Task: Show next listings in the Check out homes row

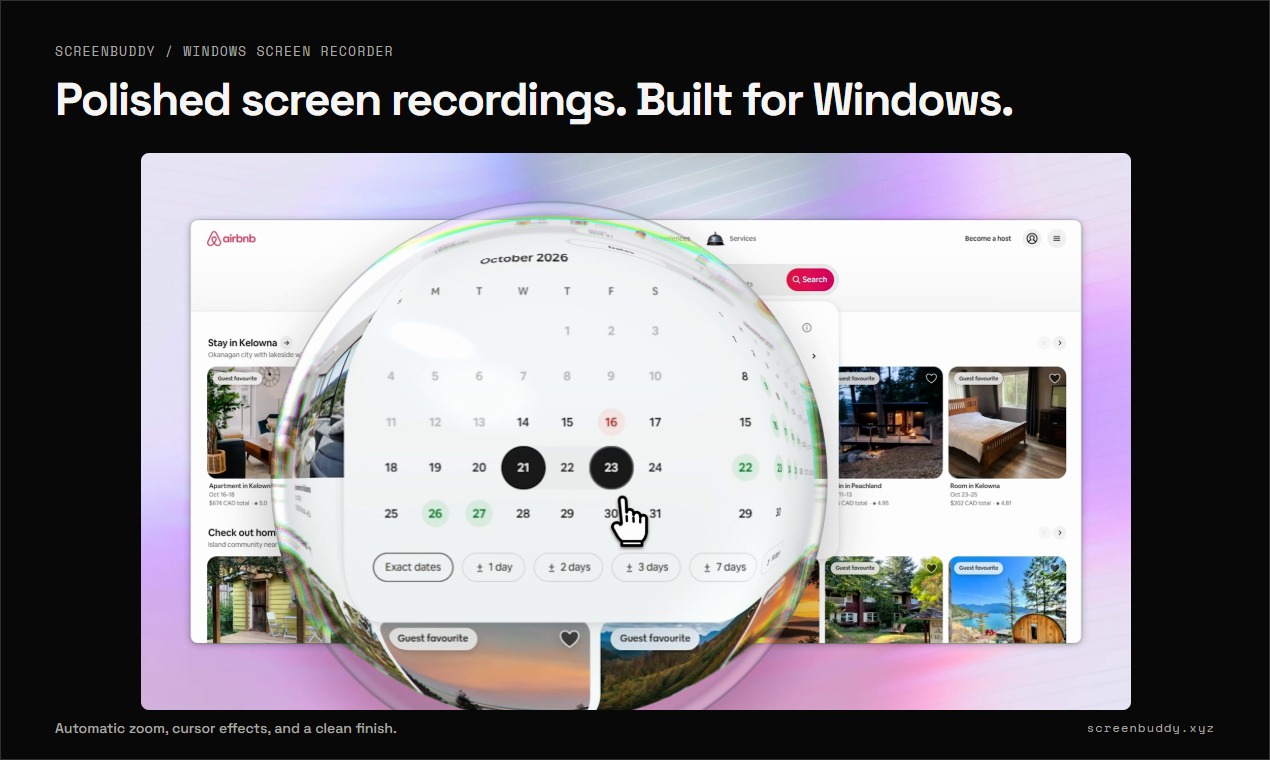Action: 1060,533
